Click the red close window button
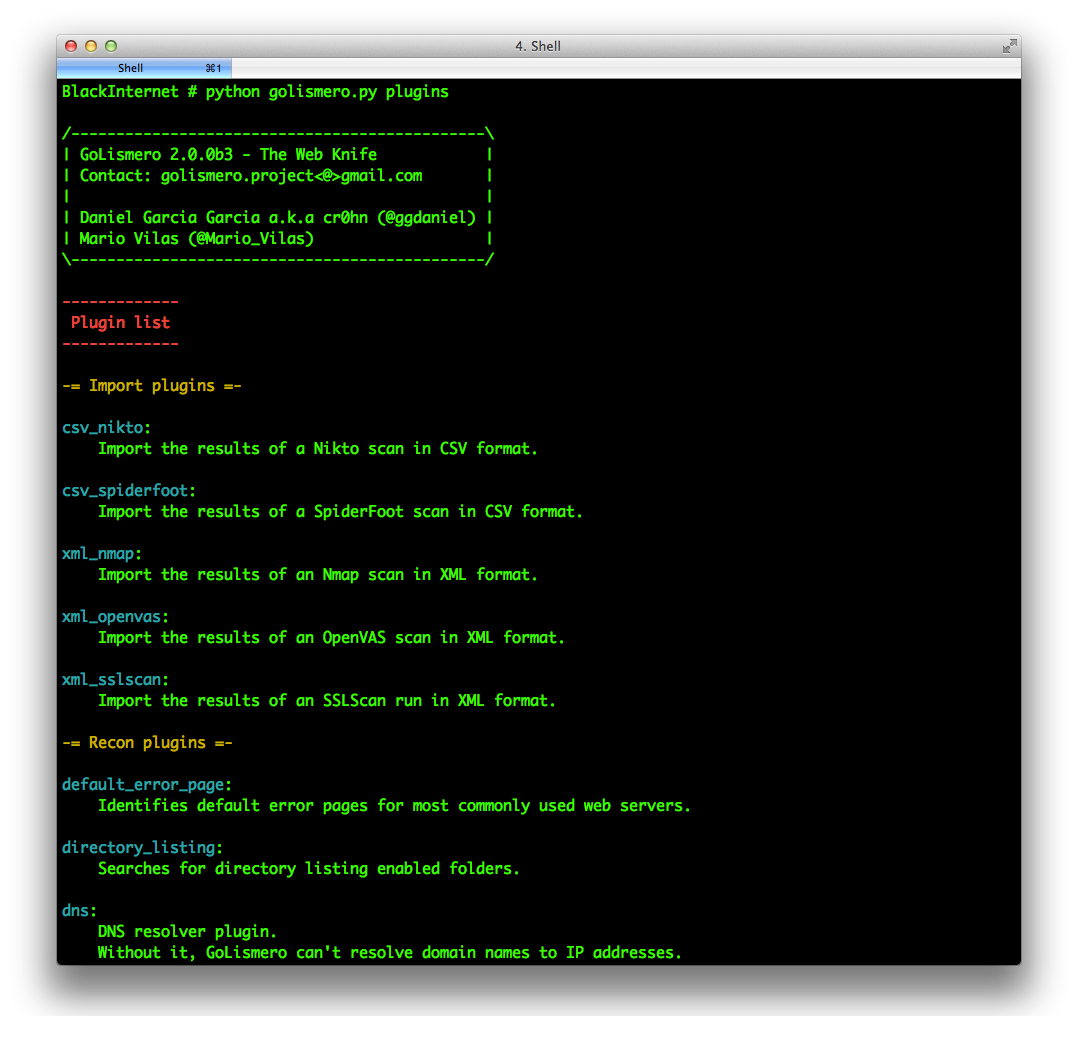The width and height of the screenshot is (1078, 1044). [x=71, y=46]
